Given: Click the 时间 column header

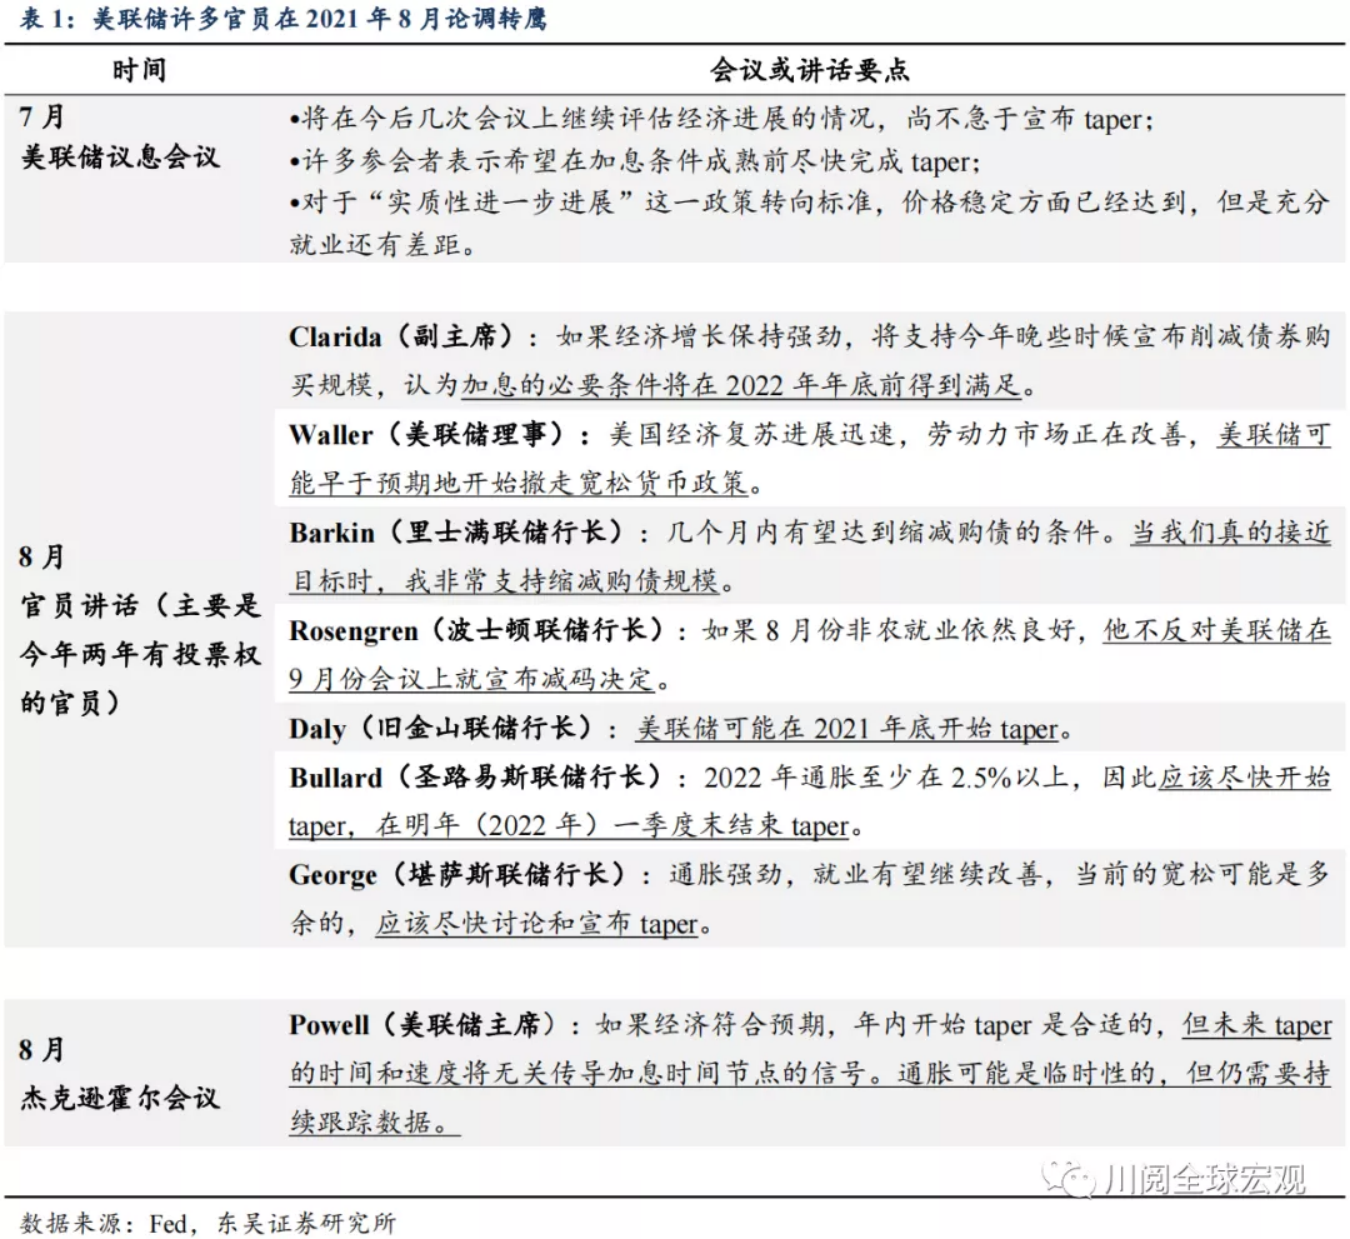Looking at the screenshot, I should pyautogui.click(x=138, y=70).
